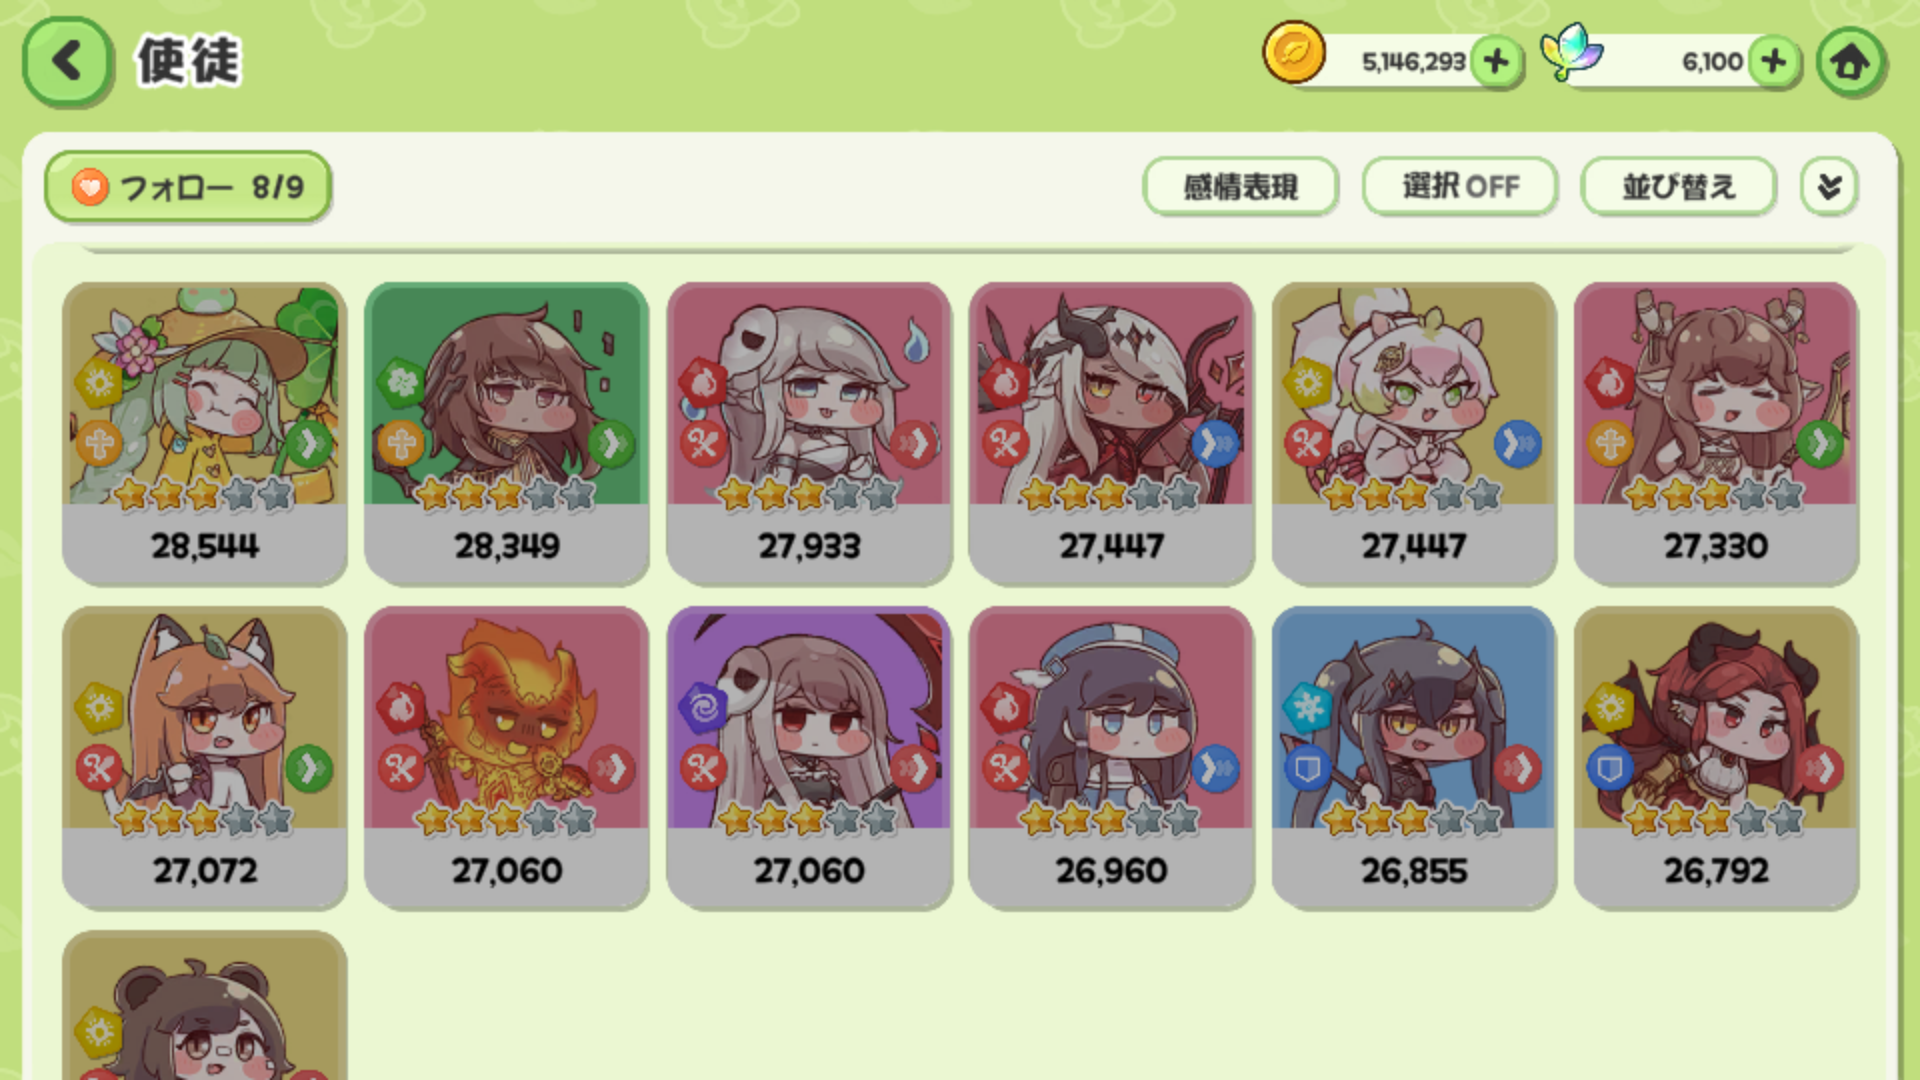Open the home screen via house icon
This screenshot has width=1920, height=1080.
click(x=1850, y=62)
